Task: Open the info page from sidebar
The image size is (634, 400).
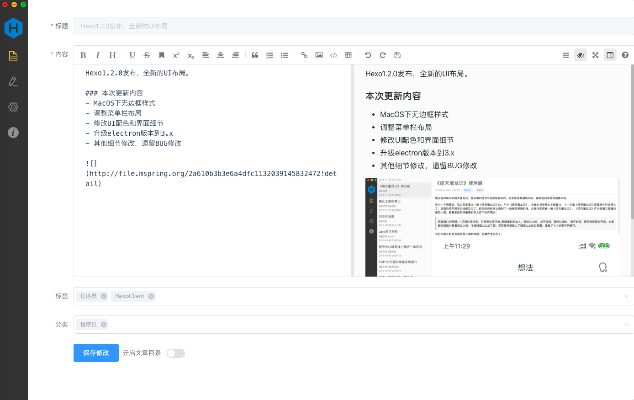Action: [x=13, y=132]
